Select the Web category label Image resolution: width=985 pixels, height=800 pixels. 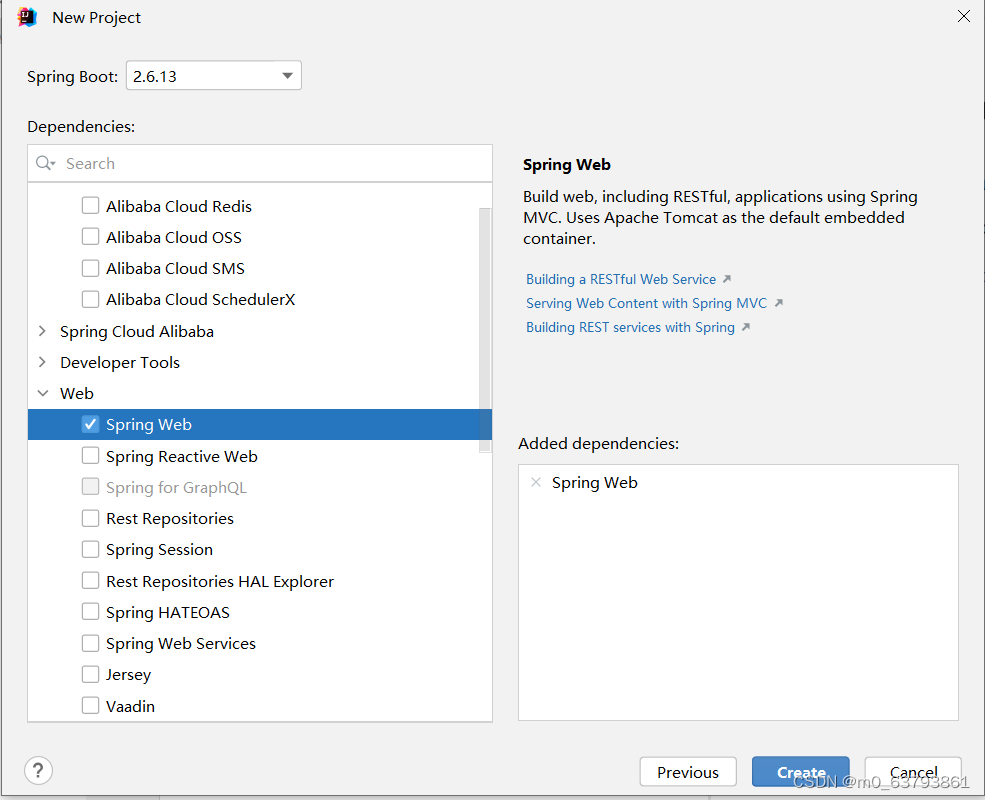pyautogui.click(x=77, y=393)
